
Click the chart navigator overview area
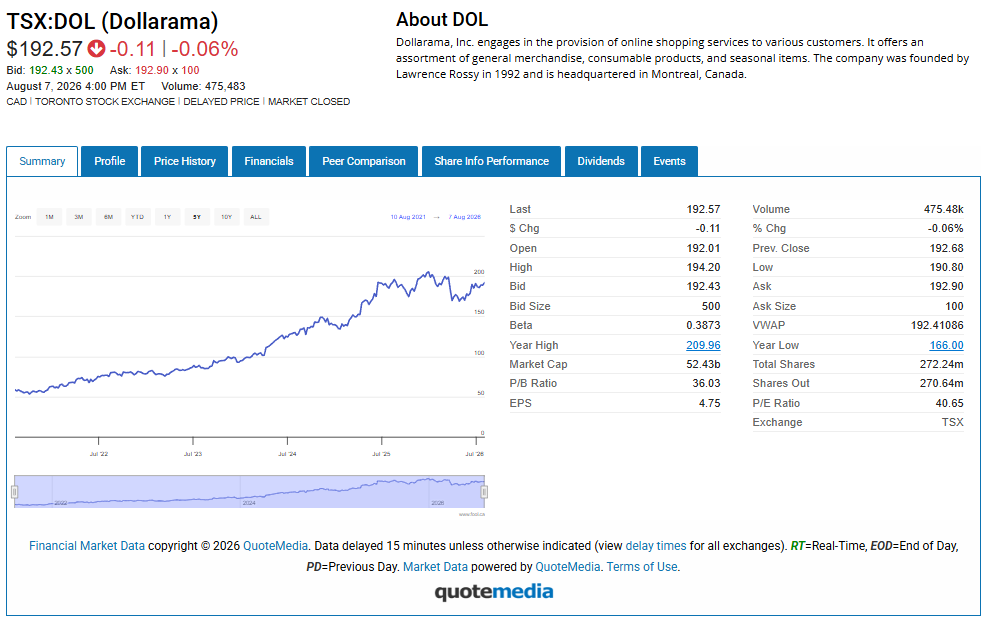[250, 492]
